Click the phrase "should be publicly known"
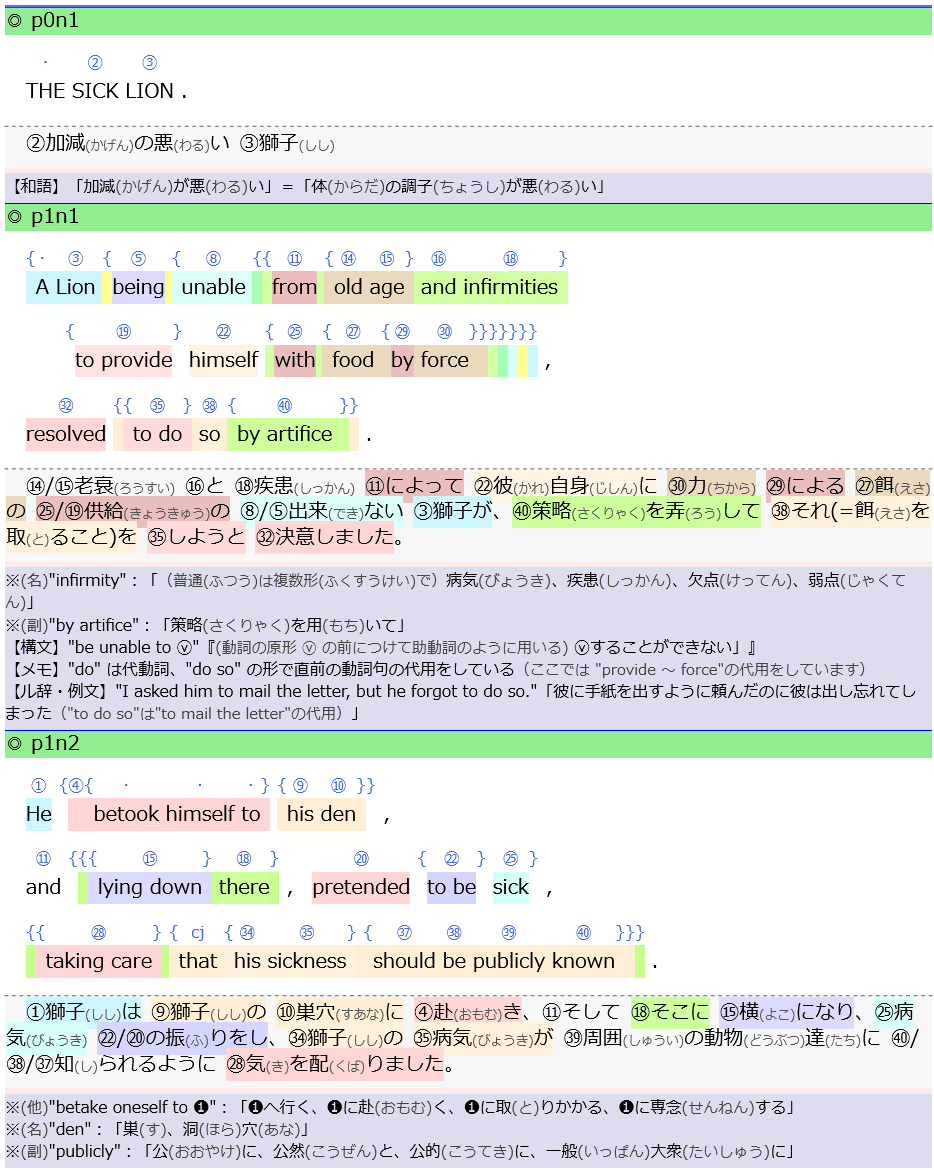This screenshot has width=934, height=1170. pos(494,961)
